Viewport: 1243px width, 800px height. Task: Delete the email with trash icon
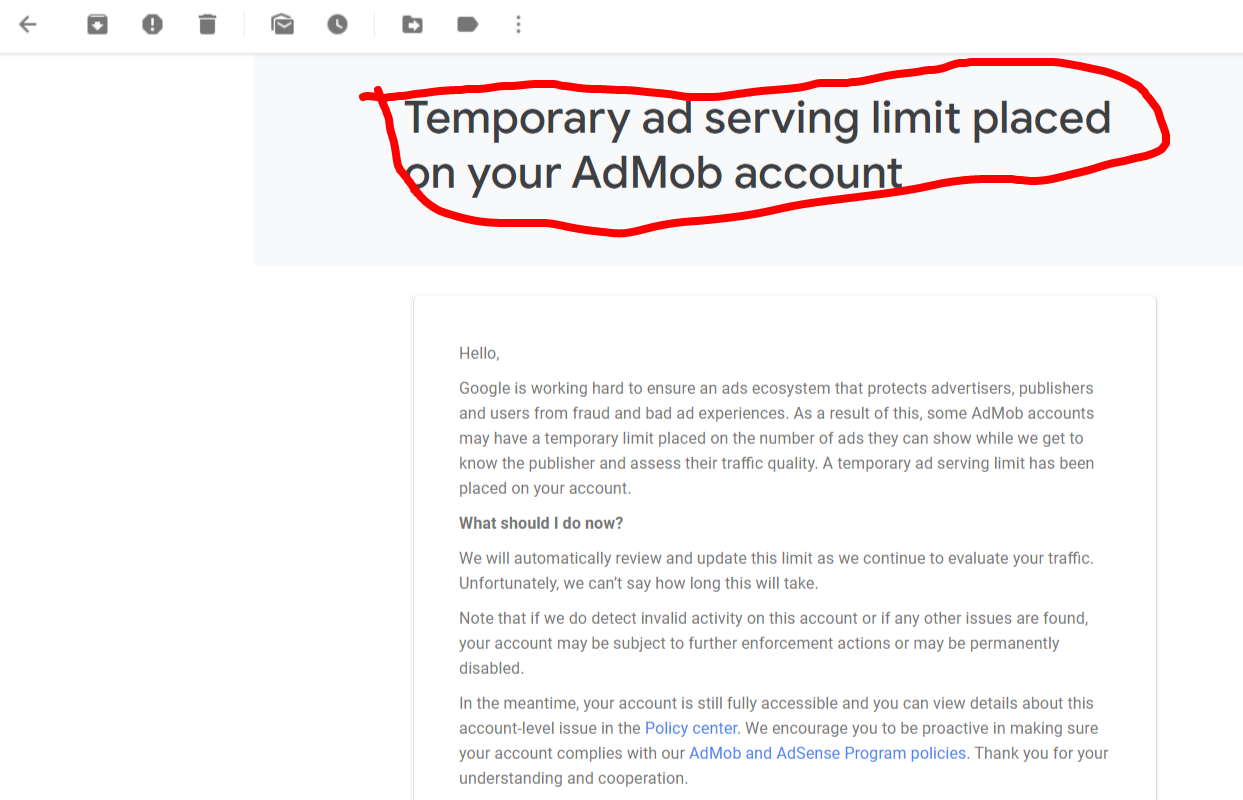[x=207, y=24]
